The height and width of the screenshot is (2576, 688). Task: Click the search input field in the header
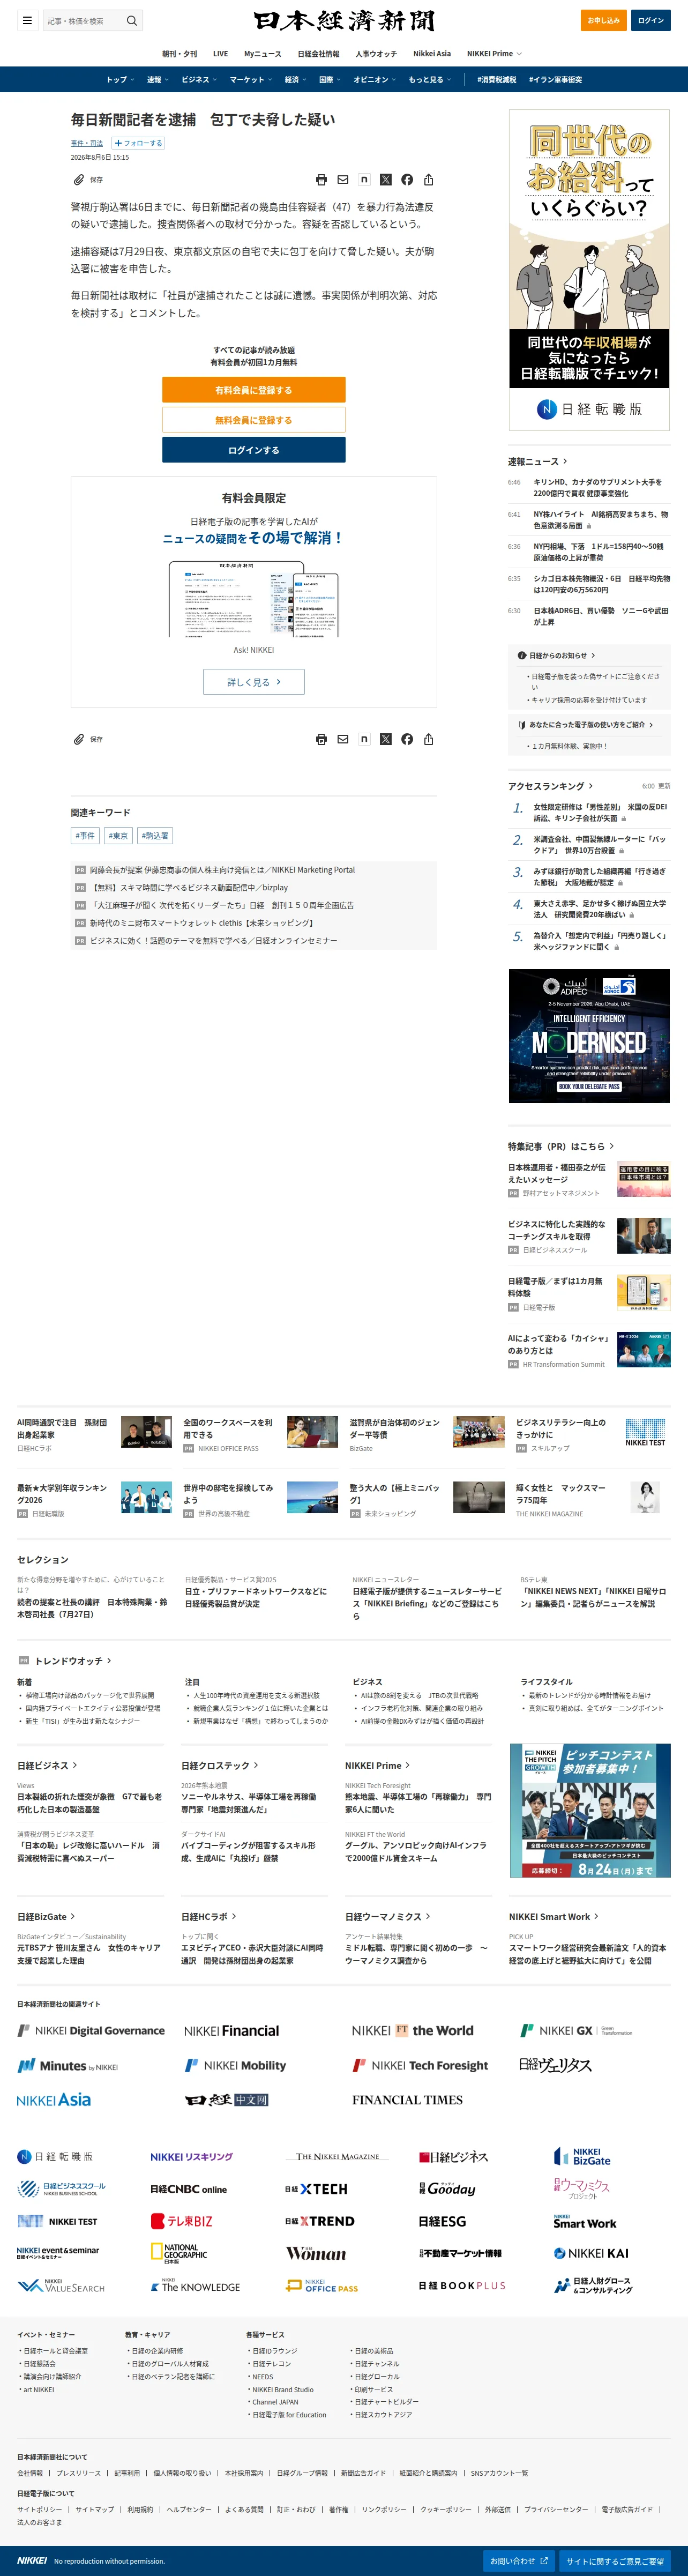tap(84, 20)
